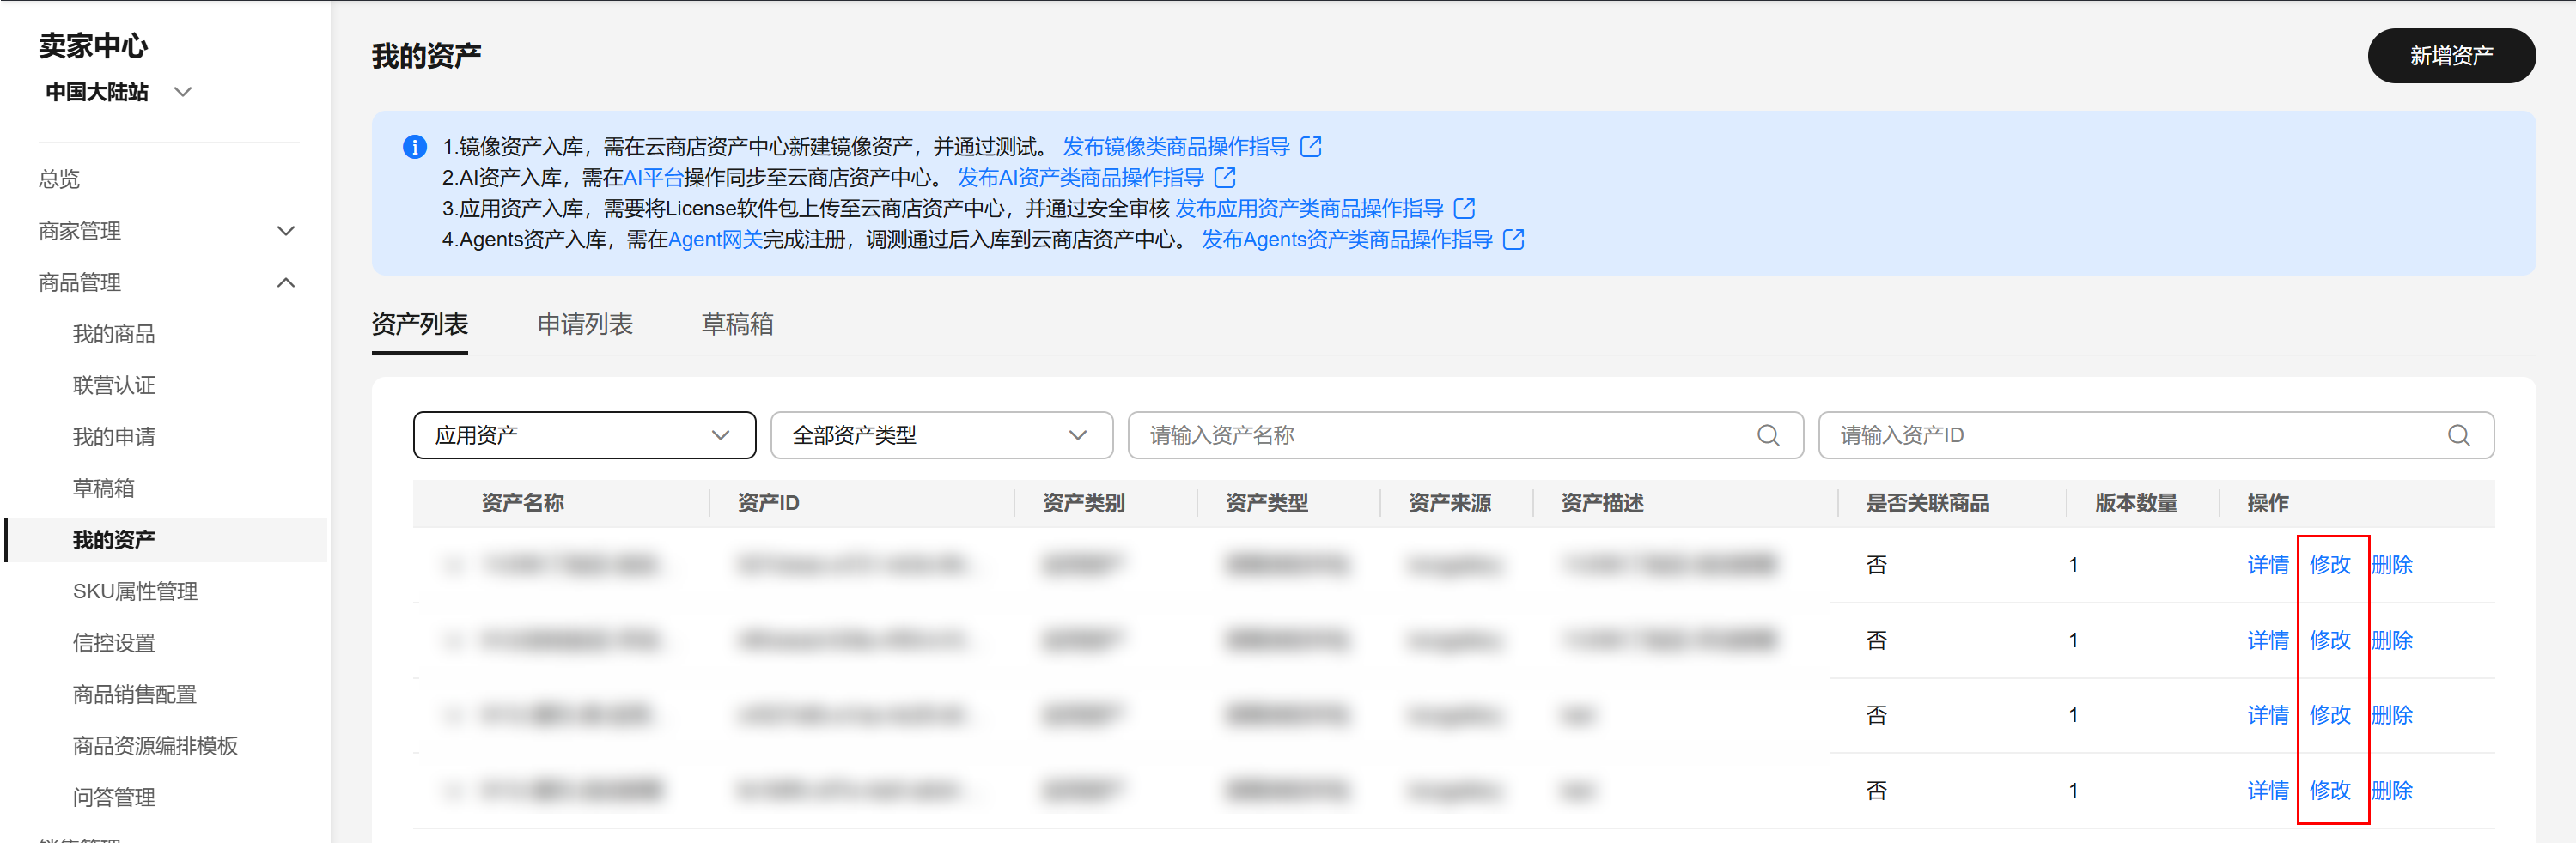Open the 全部资产类型 dropdown
Image resolution: width=2576 pixels, height=843 pixels.
click(x=940, y=435)
